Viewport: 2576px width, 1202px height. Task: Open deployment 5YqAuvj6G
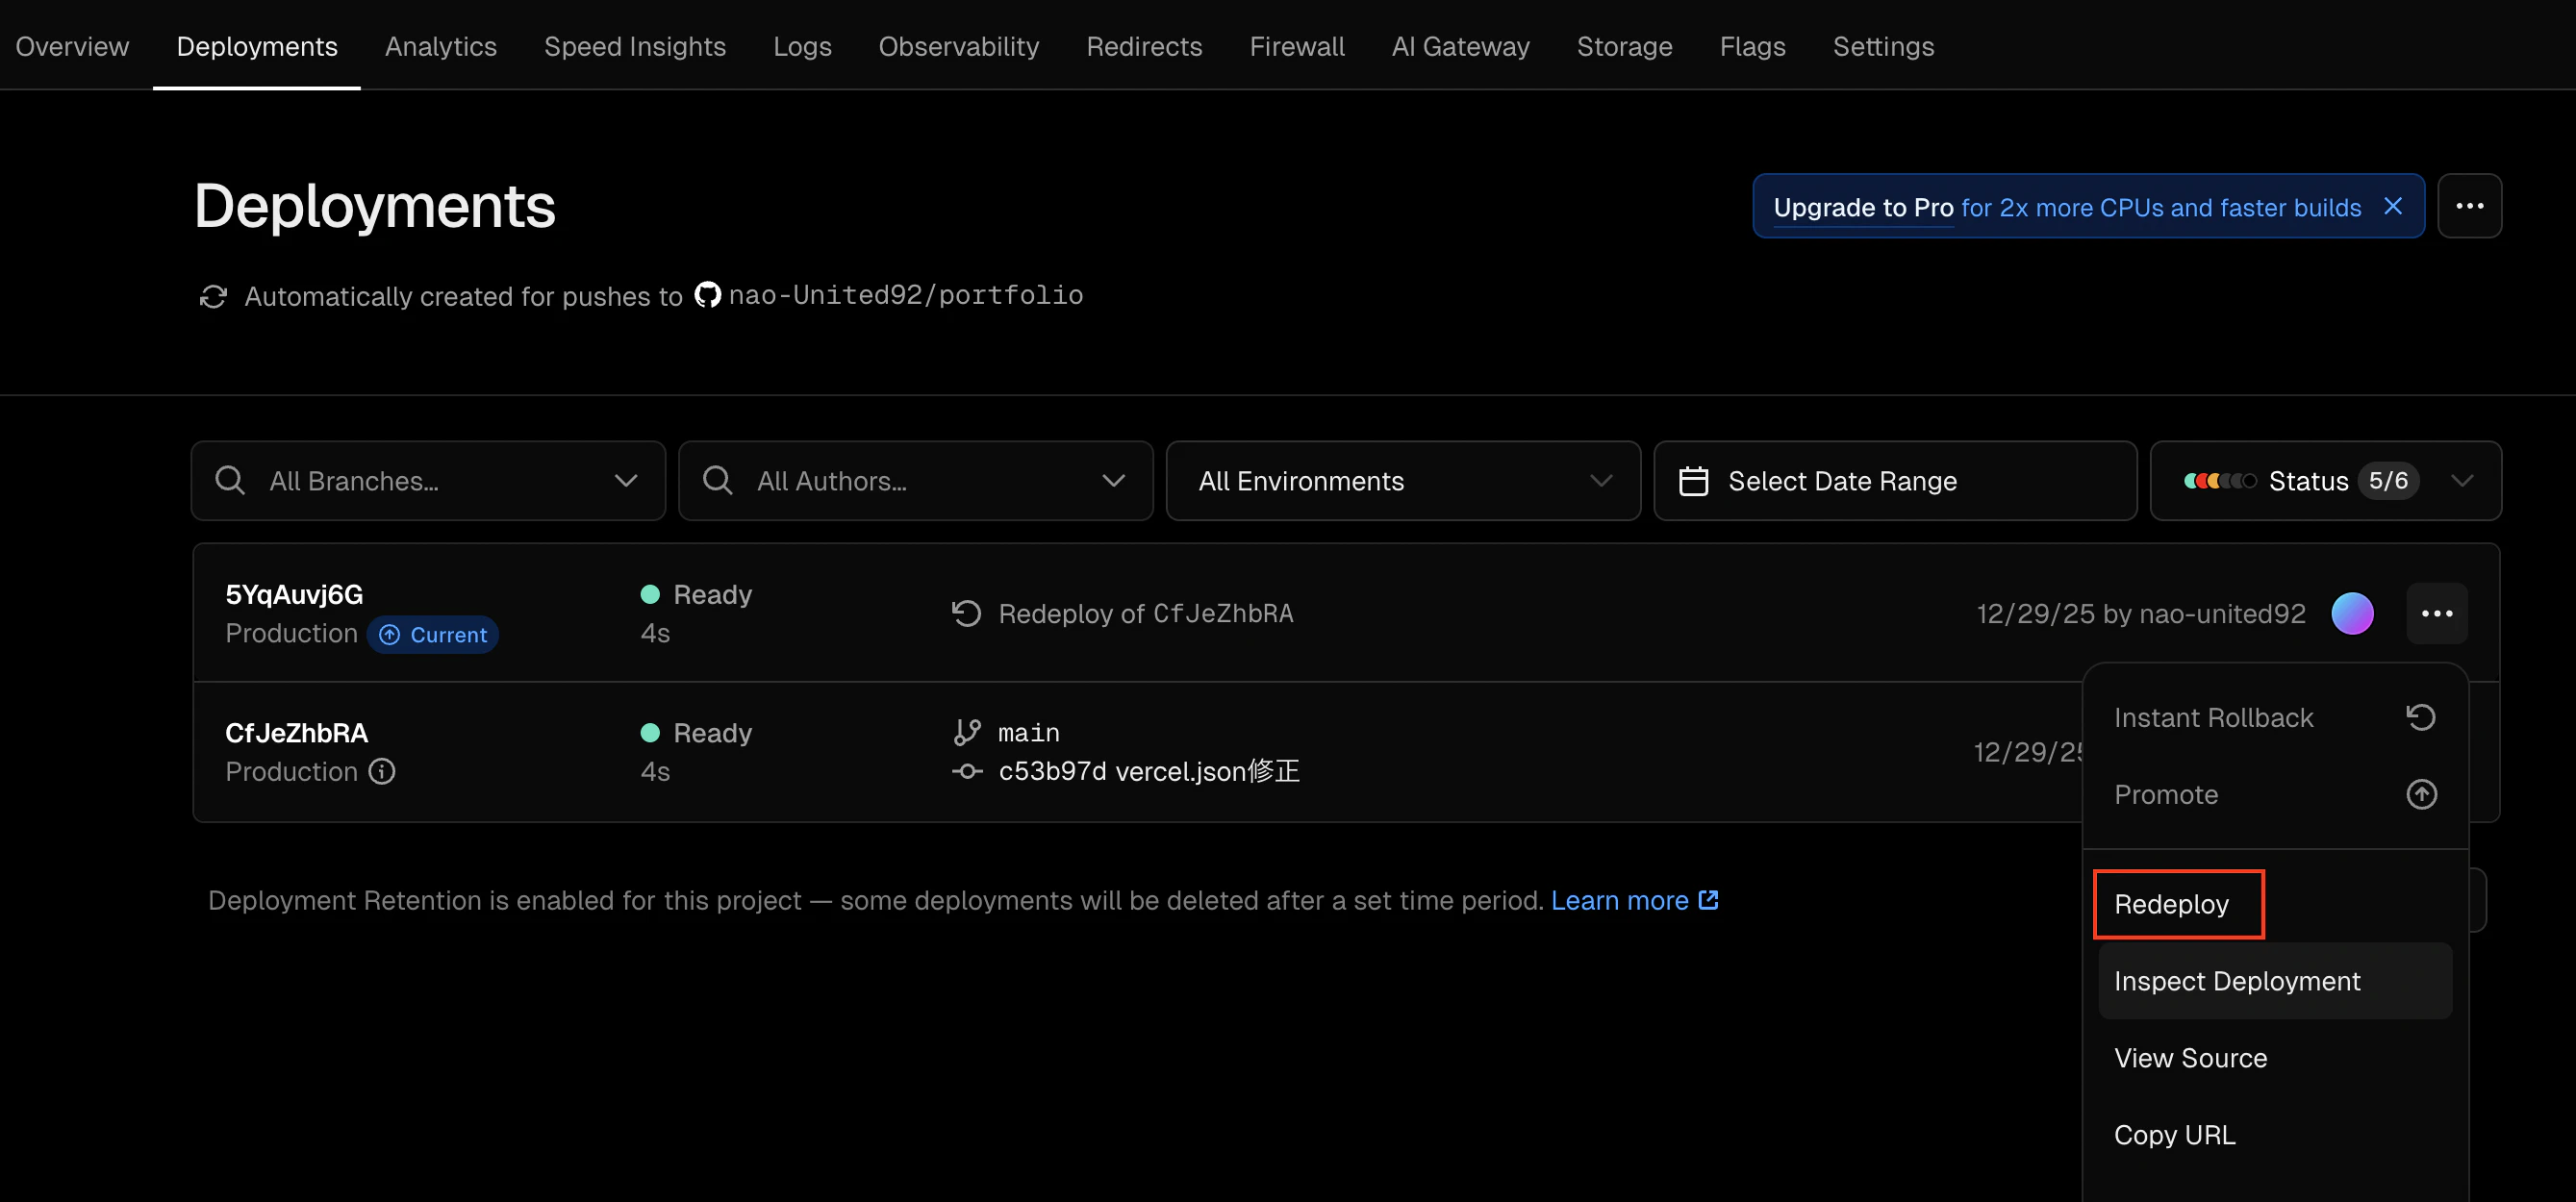pos(294,594)
